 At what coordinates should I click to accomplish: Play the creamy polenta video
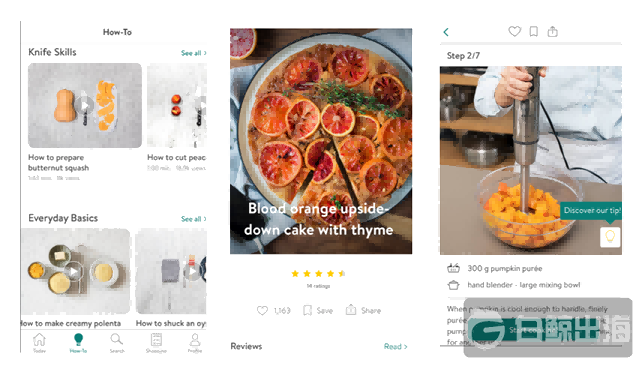click(74, 272)
